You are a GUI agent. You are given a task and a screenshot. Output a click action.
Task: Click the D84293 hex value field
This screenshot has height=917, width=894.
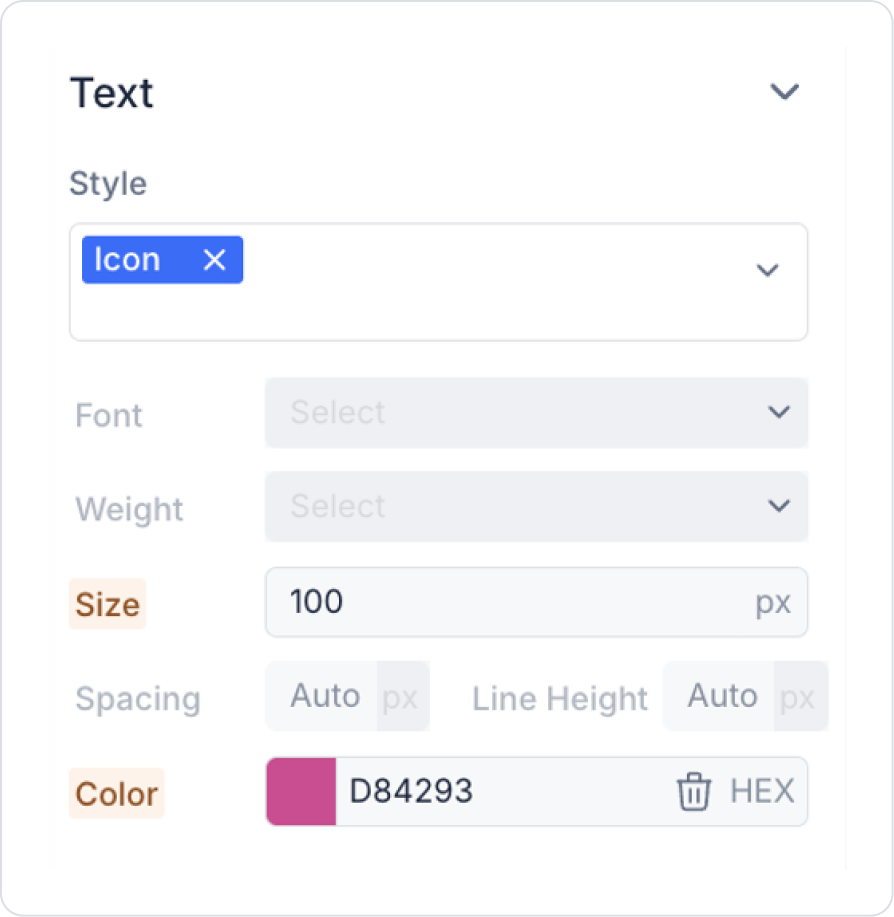point(480,791)
